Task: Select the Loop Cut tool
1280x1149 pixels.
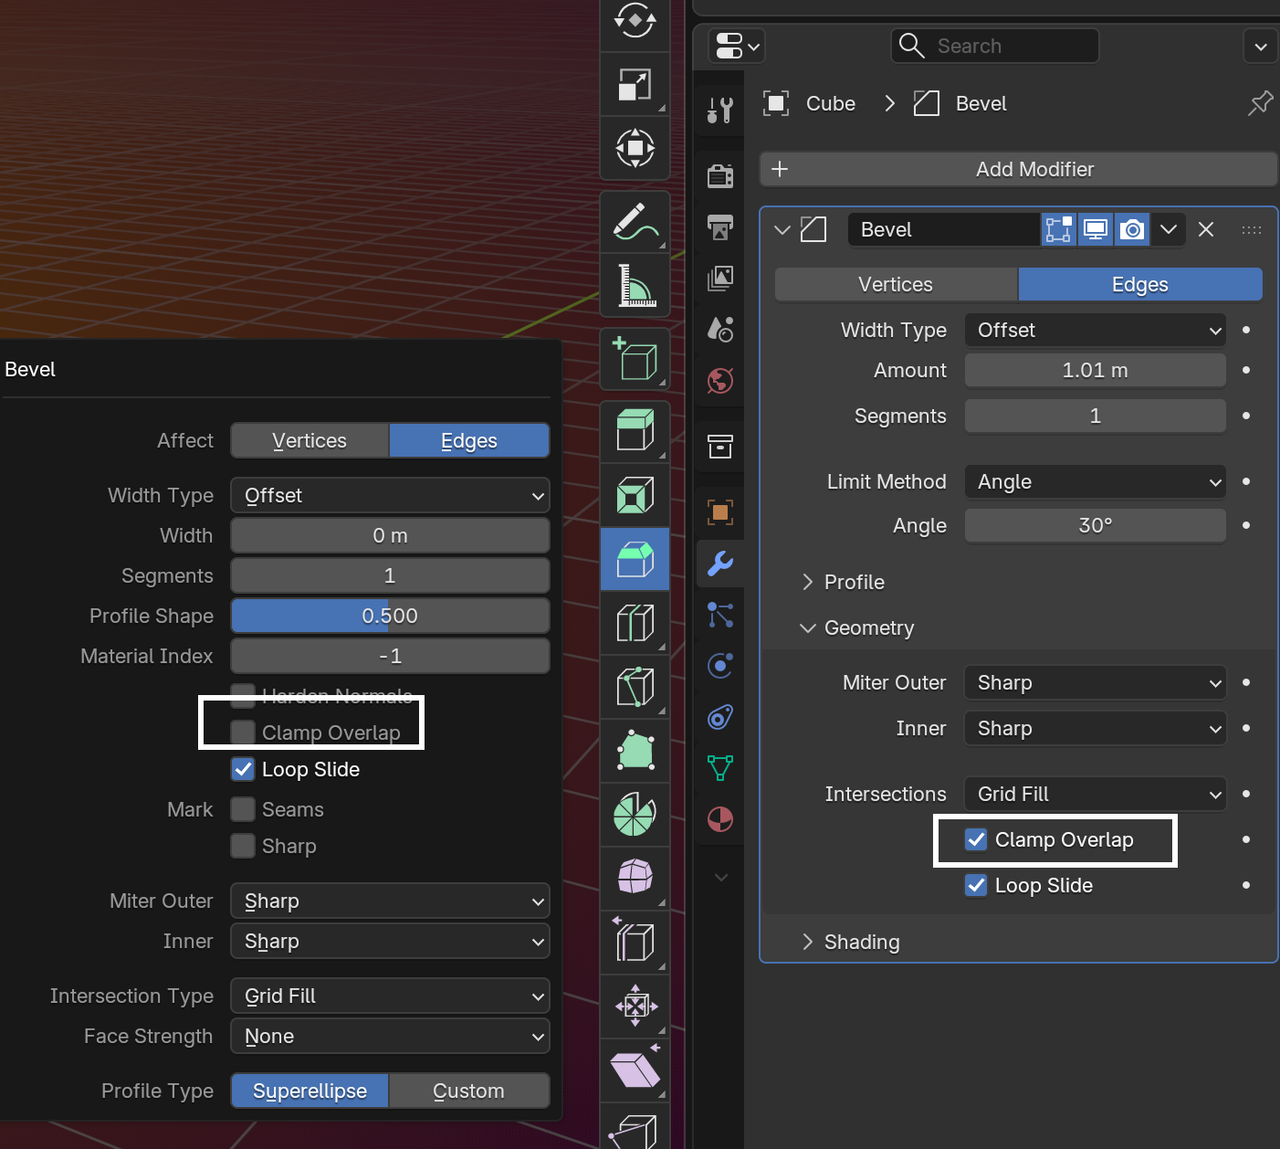Action: click(635, 623)
